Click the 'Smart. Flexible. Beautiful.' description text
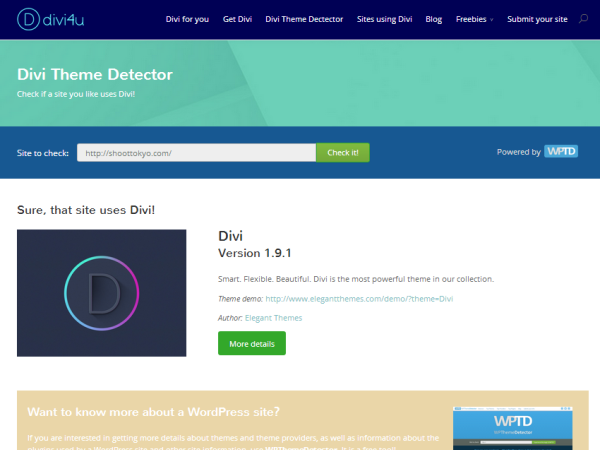The image size is (600, 450). [x=356, y=279]
